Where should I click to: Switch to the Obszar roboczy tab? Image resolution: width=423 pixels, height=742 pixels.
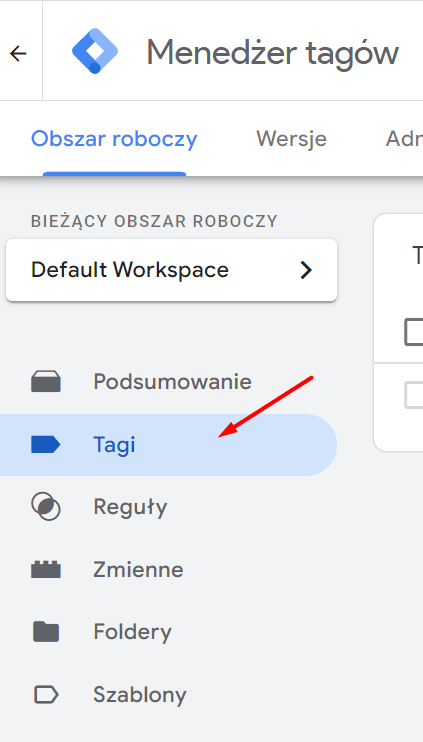[x=114, y=139]
